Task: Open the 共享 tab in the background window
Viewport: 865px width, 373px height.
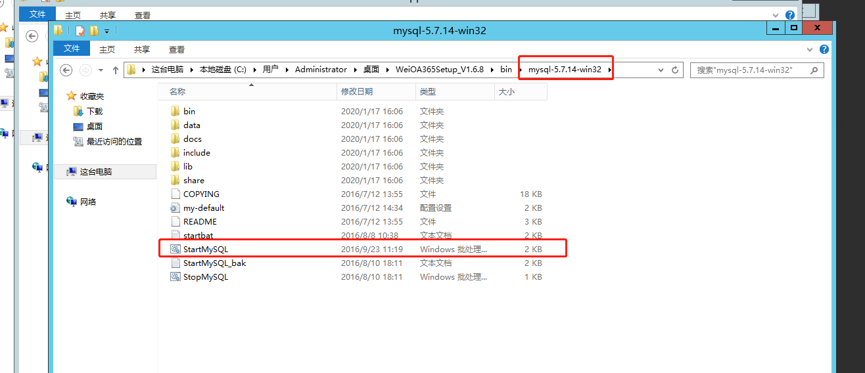Action: tap(108, 15)
